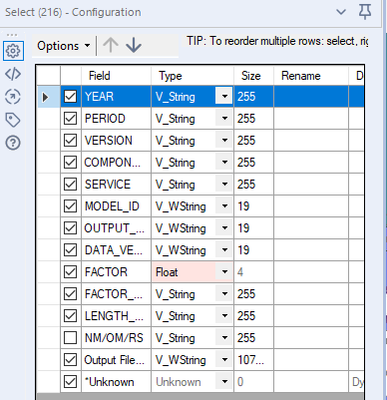Move selected row up with arrow
Screen dimensions: 387x400
pyautogui.click(x=110, y=45)
